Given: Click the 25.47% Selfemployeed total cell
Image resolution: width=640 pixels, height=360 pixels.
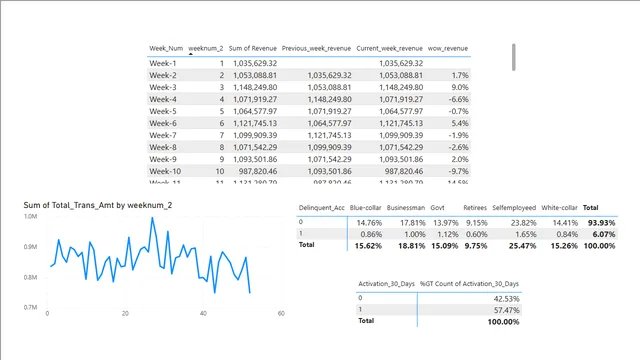Looking at the screenshot, I should tap(522, 246).
